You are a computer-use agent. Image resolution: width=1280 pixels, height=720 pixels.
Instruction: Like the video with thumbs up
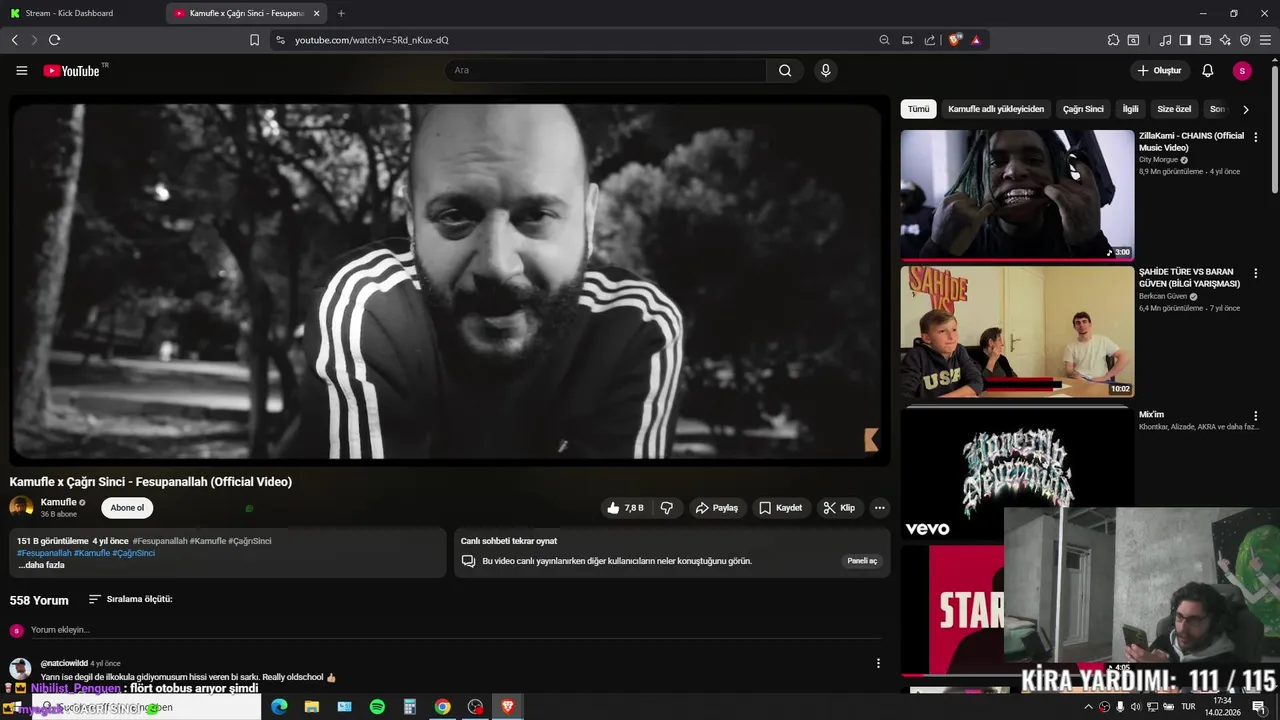click(625, 508)
